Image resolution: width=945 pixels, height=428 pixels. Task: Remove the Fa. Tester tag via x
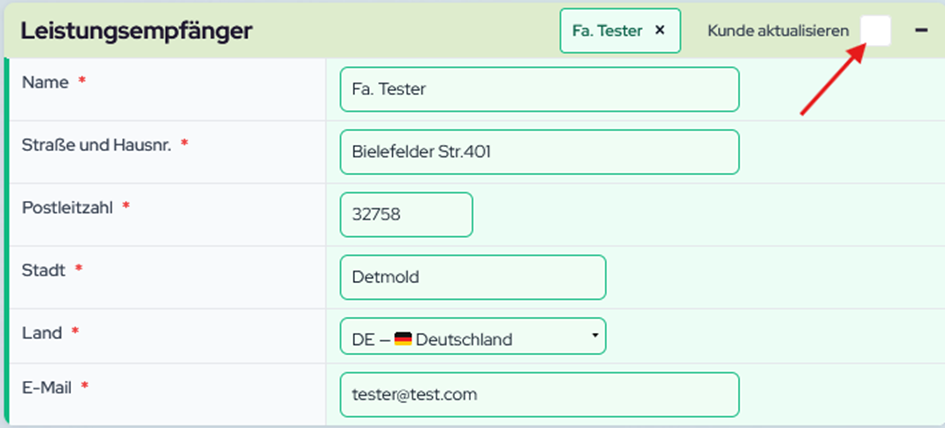[x=659, y=30]
